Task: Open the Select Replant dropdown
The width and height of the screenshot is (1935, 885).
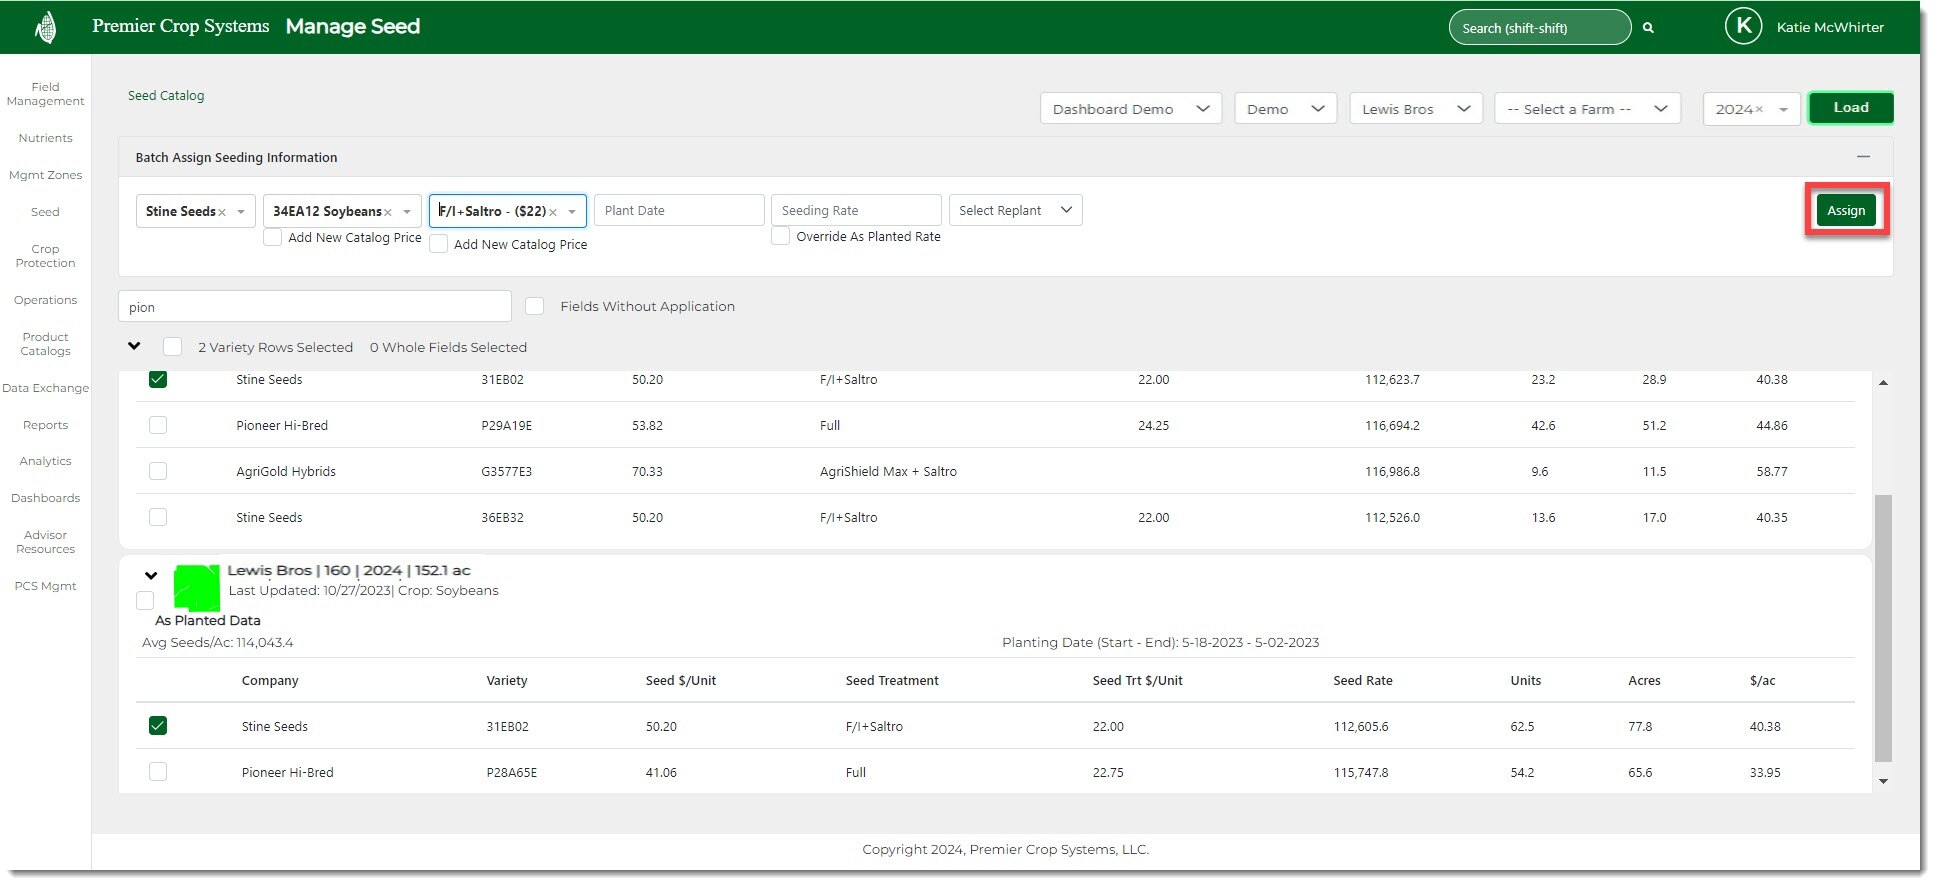Action: [x=1015, y=210]
